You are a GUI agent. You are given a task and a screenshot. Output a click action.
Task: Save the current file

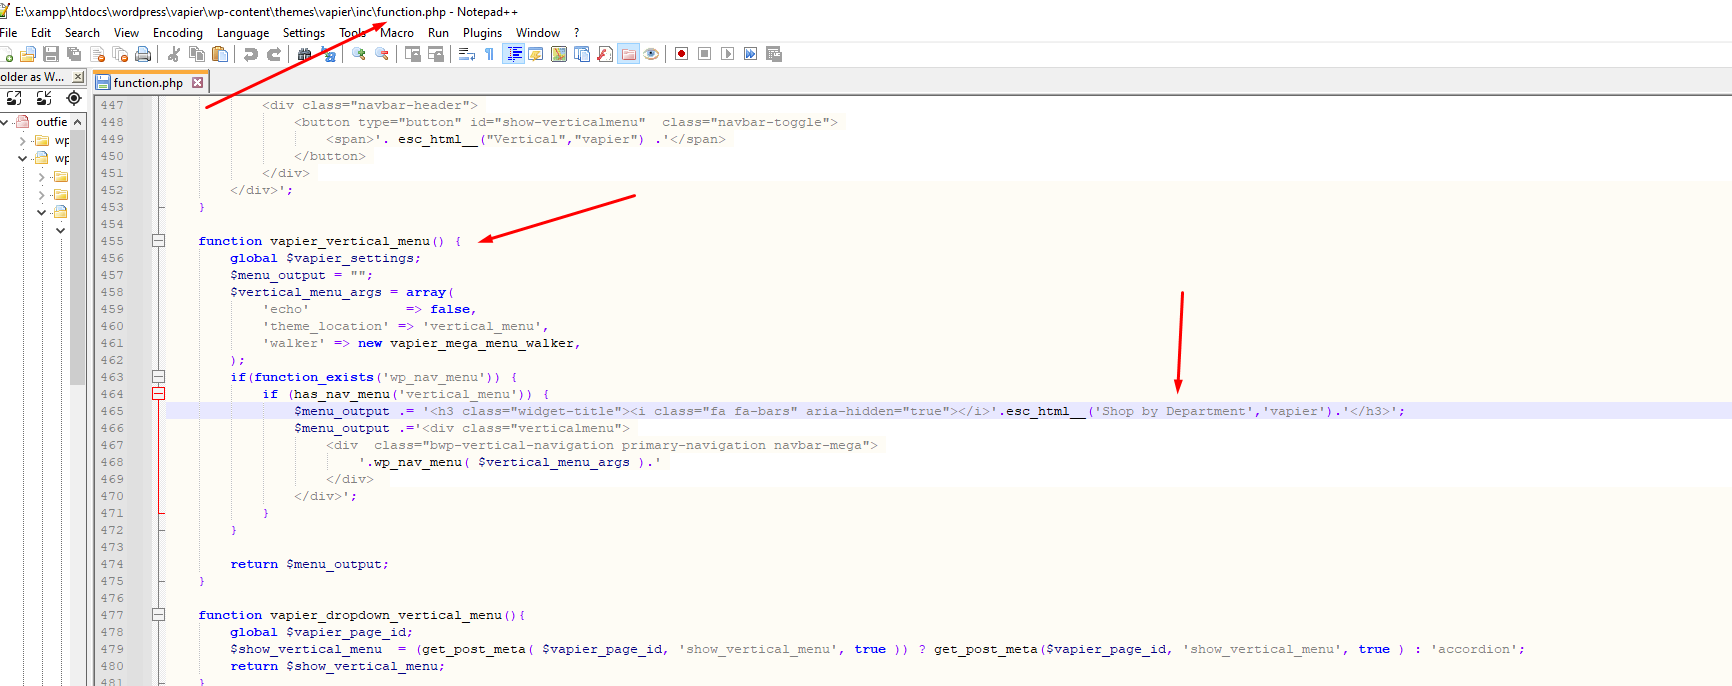(51, 54)
